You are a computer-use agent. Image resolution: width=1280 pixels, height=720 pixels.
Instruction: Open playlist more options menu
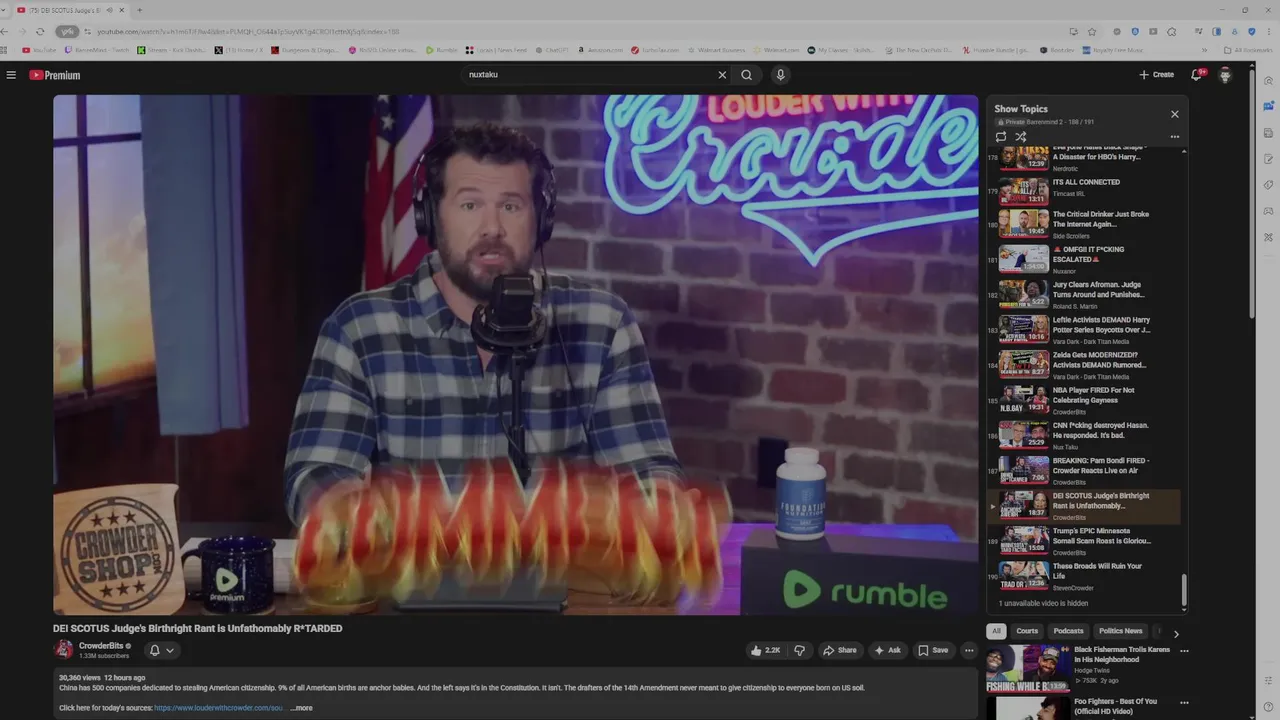coord(1175,137)
